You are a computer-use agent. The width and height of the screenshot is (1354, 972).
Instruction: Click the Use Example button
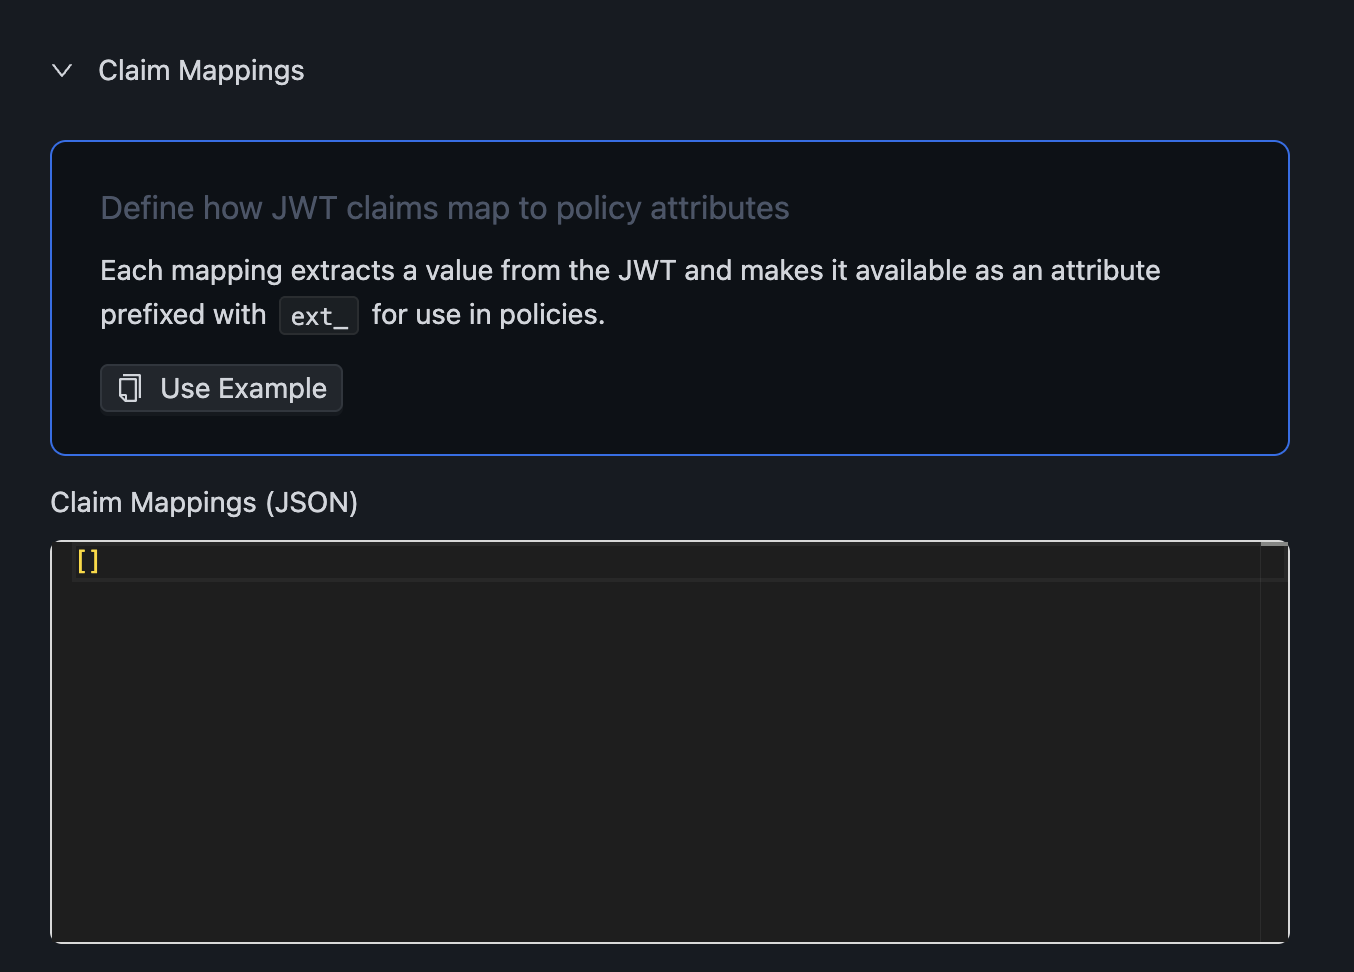click(x=221, y=388)
